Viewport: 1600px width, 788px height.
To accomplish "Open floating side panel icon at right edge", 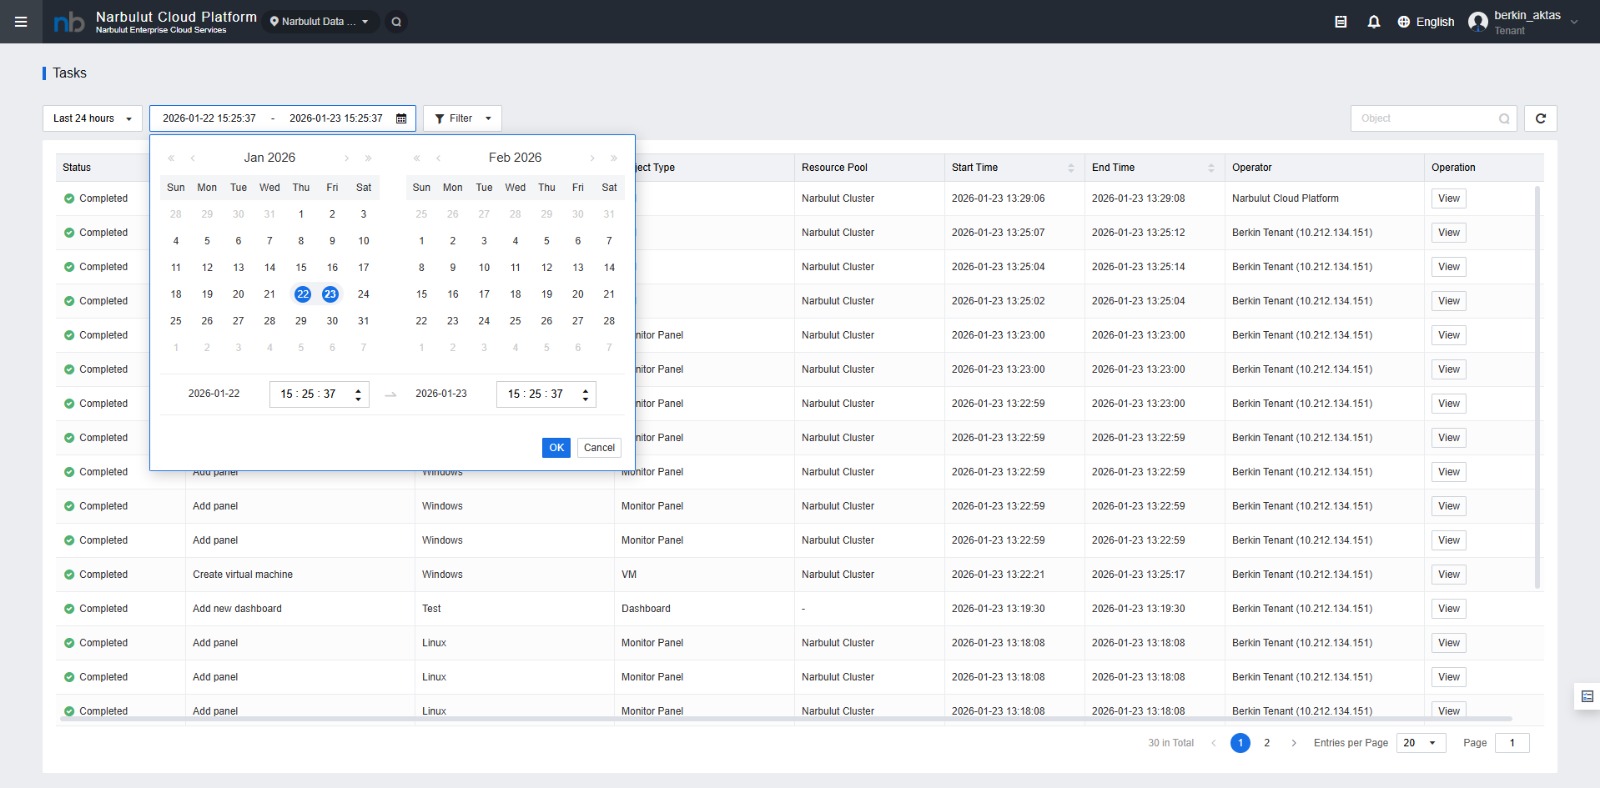I will click(x=1587, y=696).
